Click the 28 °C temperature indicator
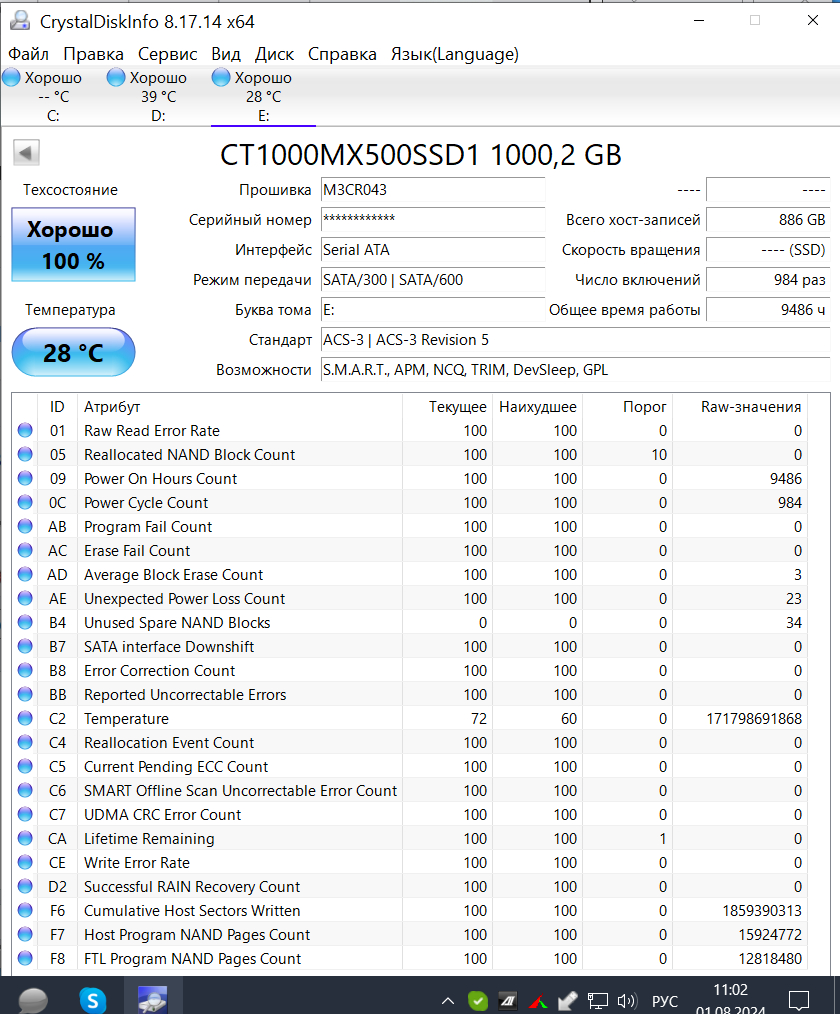 coord(73,352)
